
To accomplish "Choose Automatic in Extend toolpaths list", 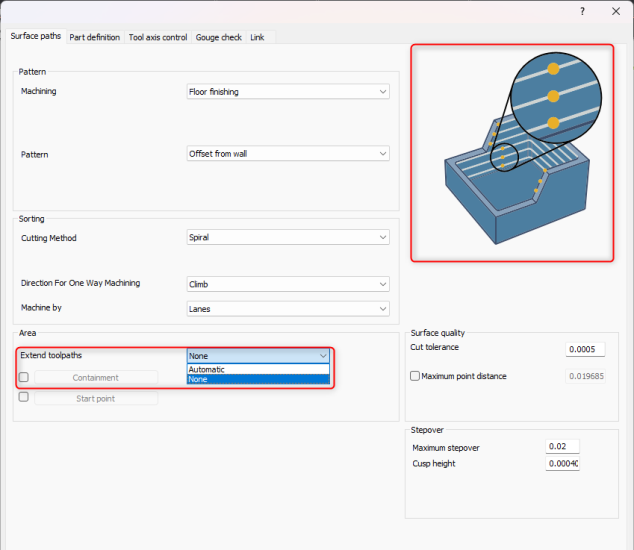I will click(x=257, y=369).
